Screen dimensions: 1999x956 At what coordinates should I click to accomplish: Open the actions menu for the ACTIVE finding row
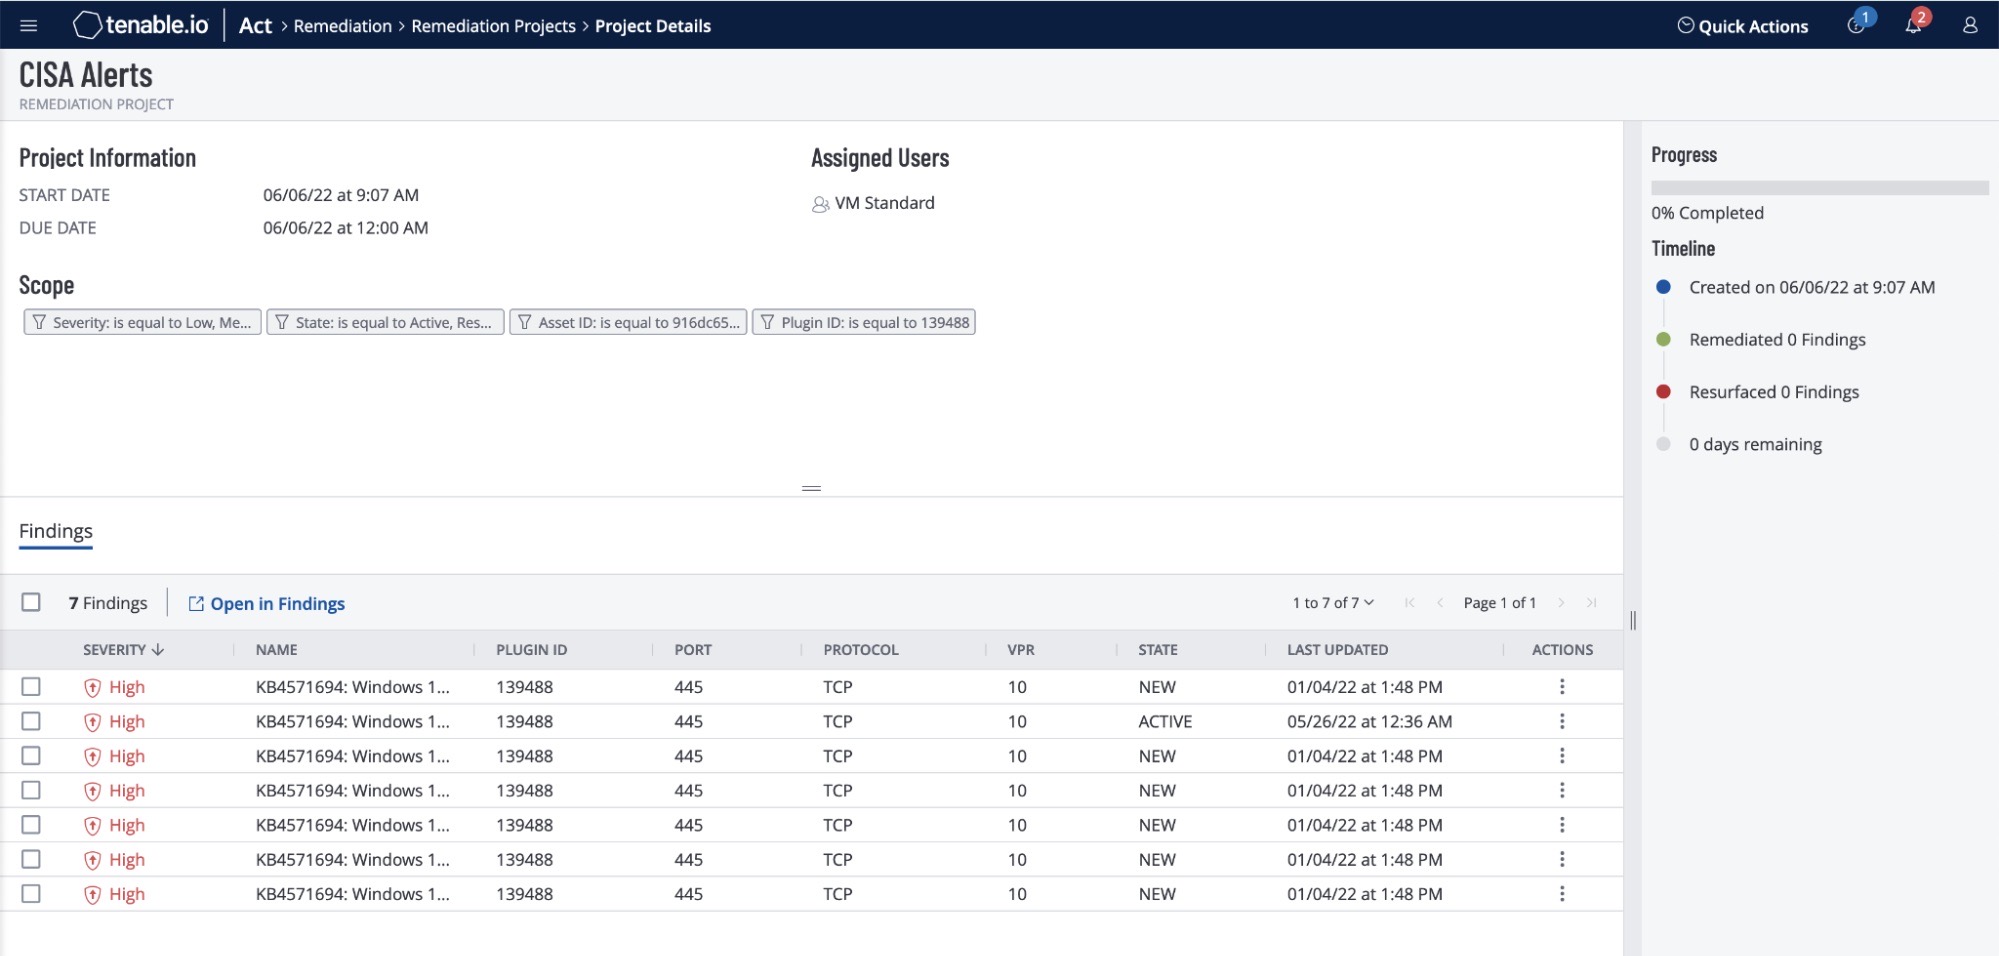click(x=1561, y=721)
